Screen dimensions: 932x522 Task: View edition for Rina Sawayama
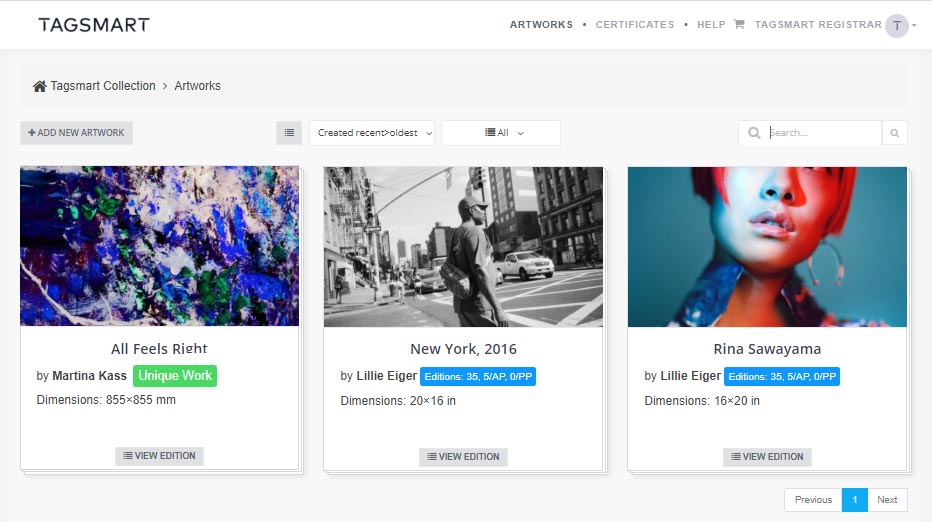(767, 457)
